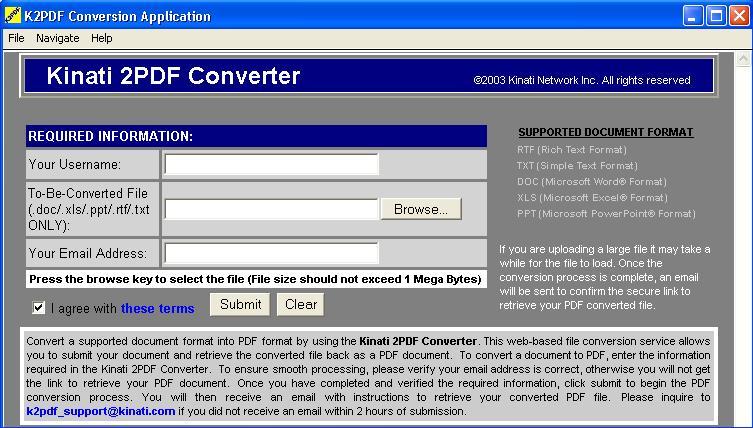
Task: Click the Your Username input field
Action: pos(271,164)
